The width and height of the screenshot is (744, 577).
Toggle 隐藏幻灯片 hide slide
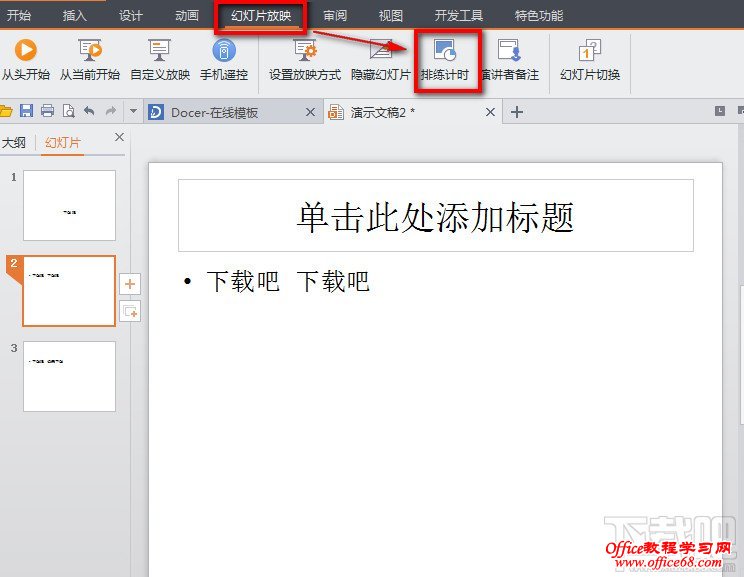point(381,59)
